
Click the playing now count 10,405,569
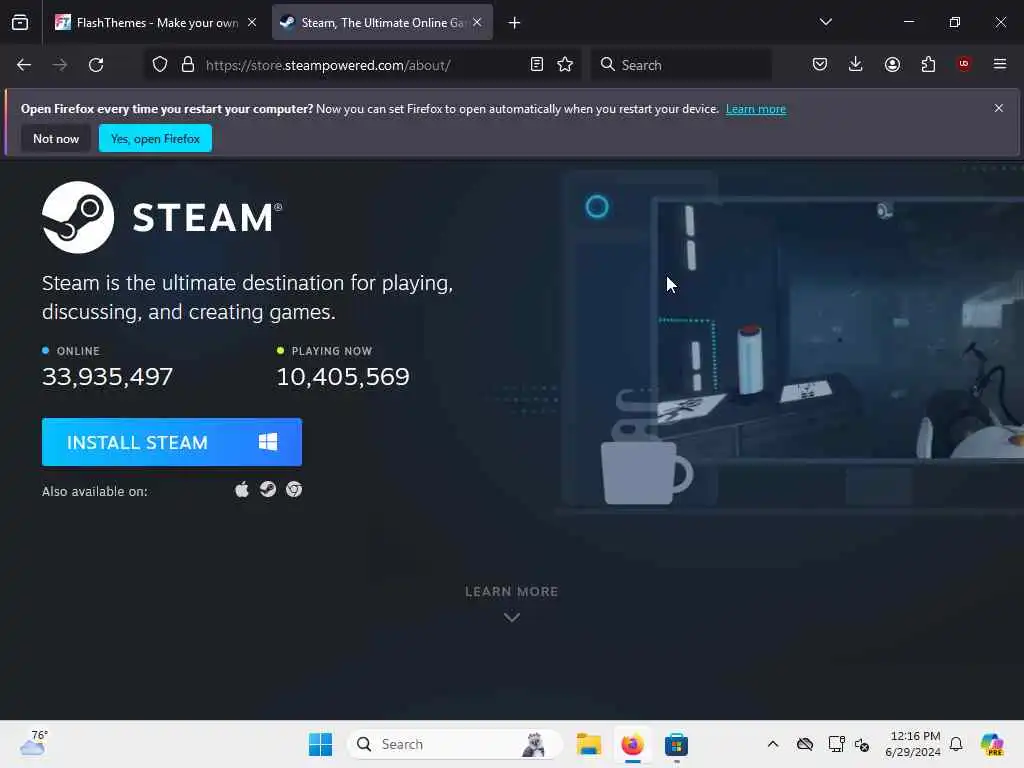coord(343,377)
